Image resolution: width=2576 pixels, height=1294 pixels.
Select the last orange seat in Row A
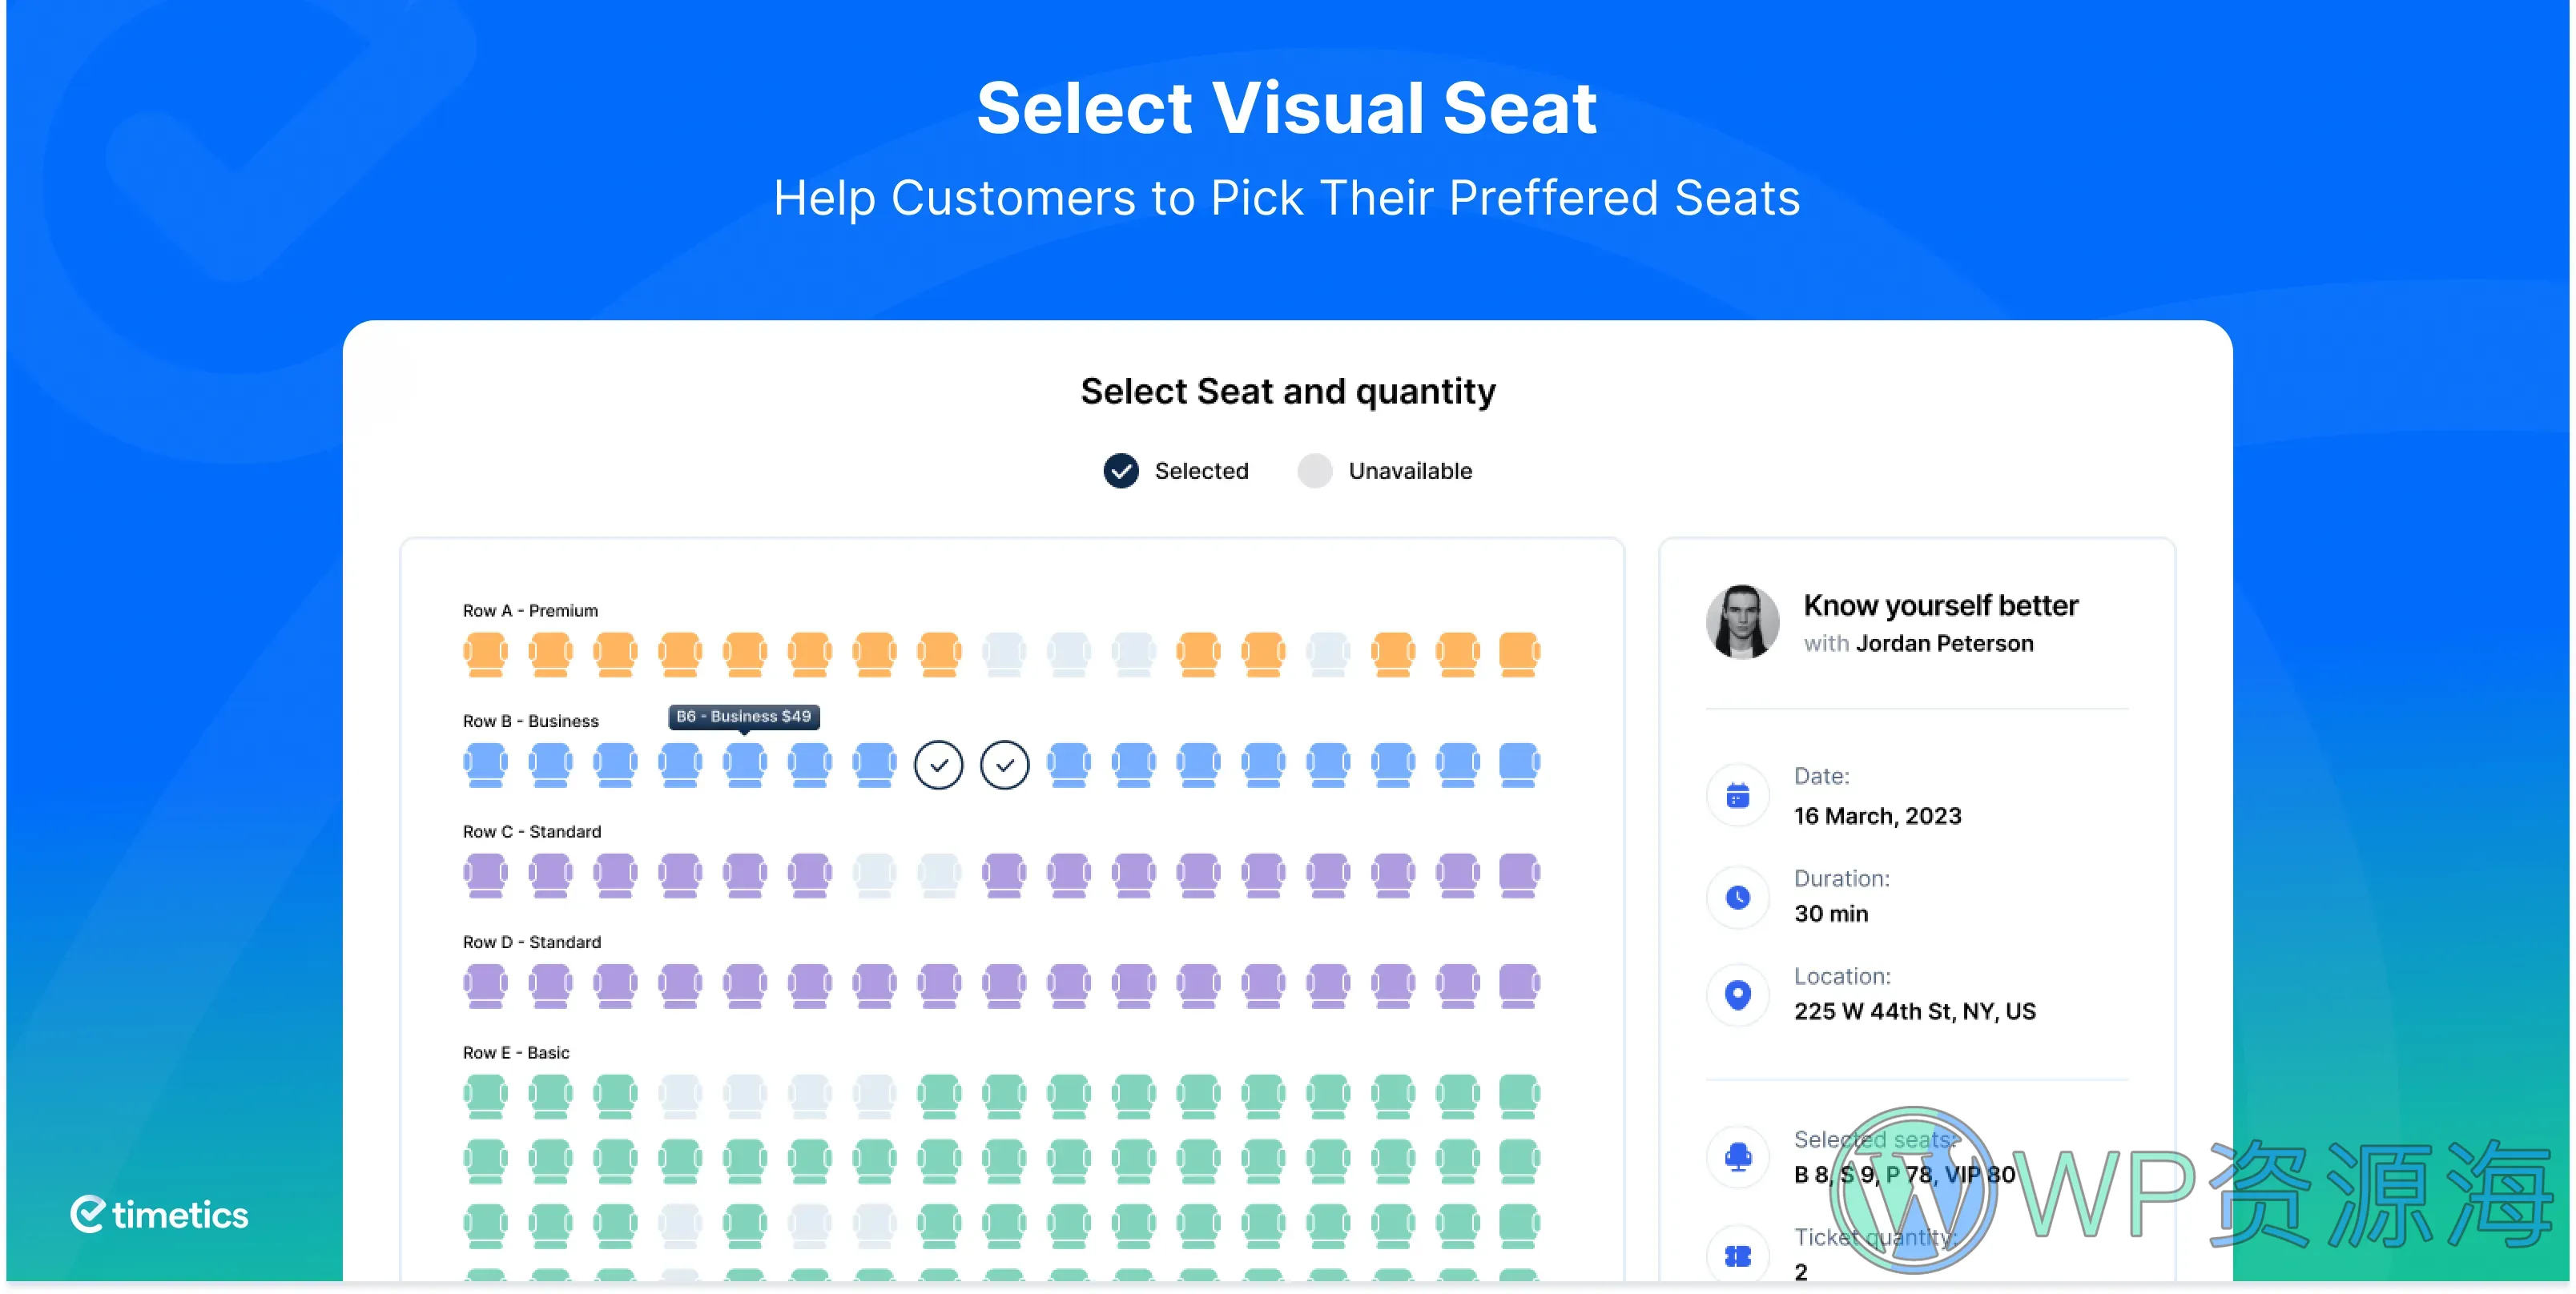click(x=1519, y=654)
